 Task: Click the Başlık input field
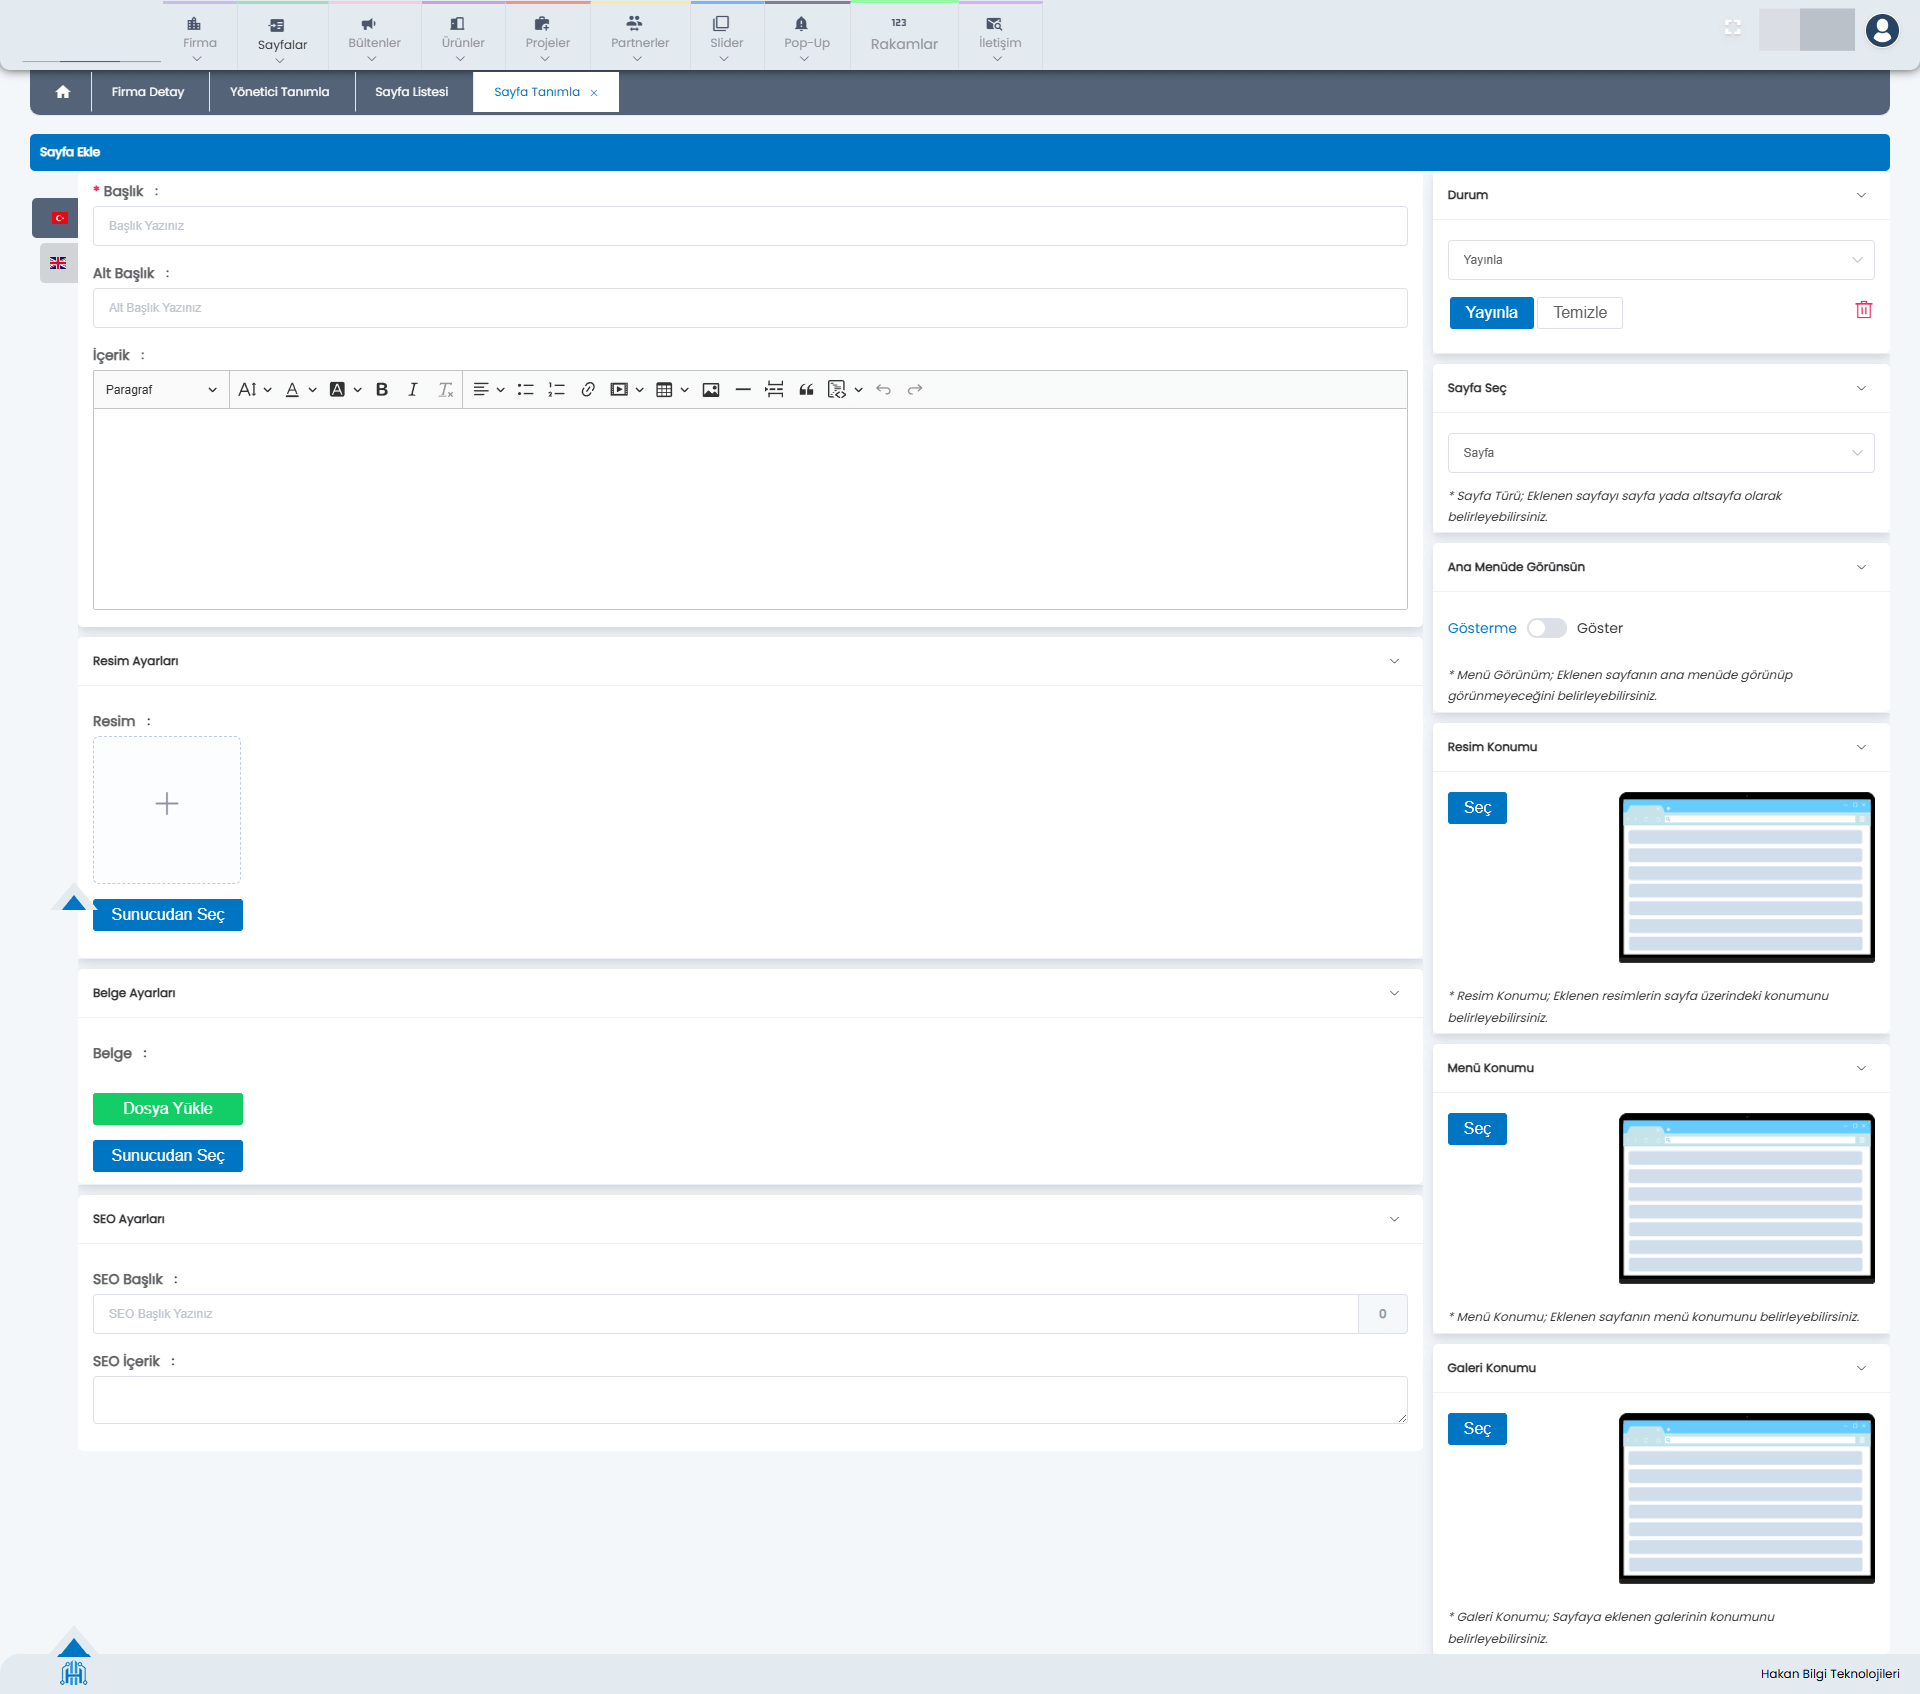coord(750,226)
